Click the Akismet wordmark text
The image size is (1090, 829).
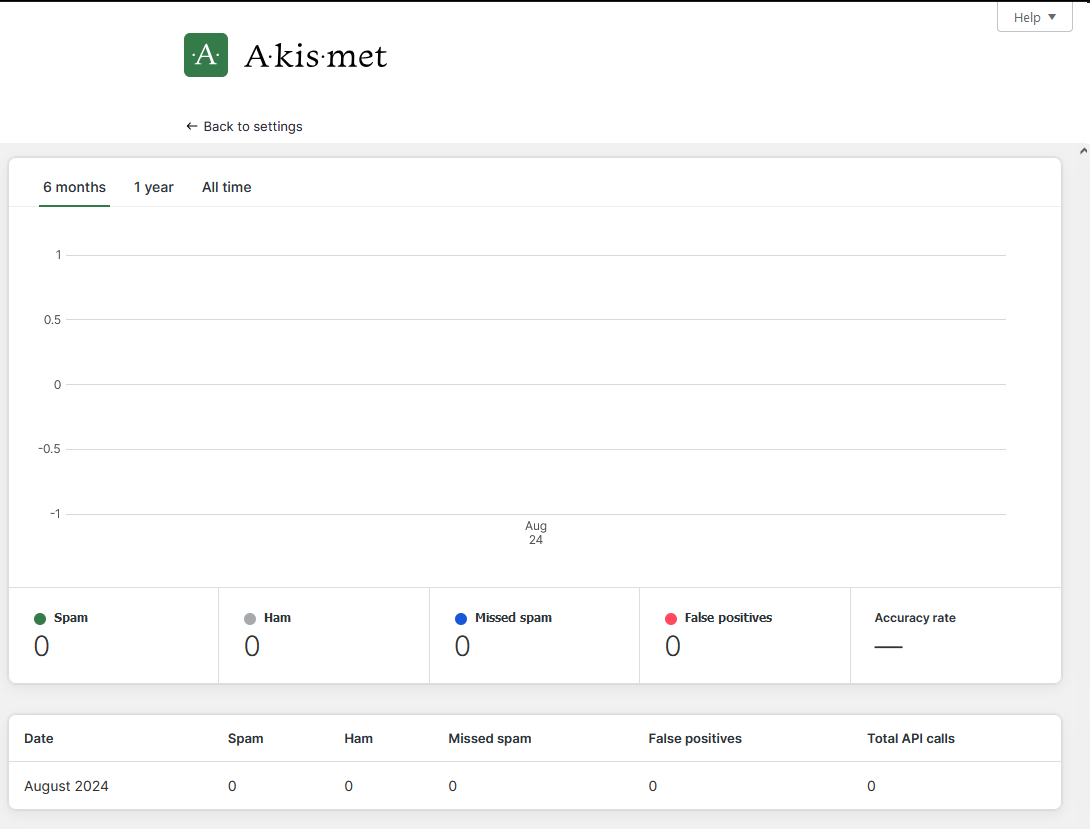coord(315,56)
